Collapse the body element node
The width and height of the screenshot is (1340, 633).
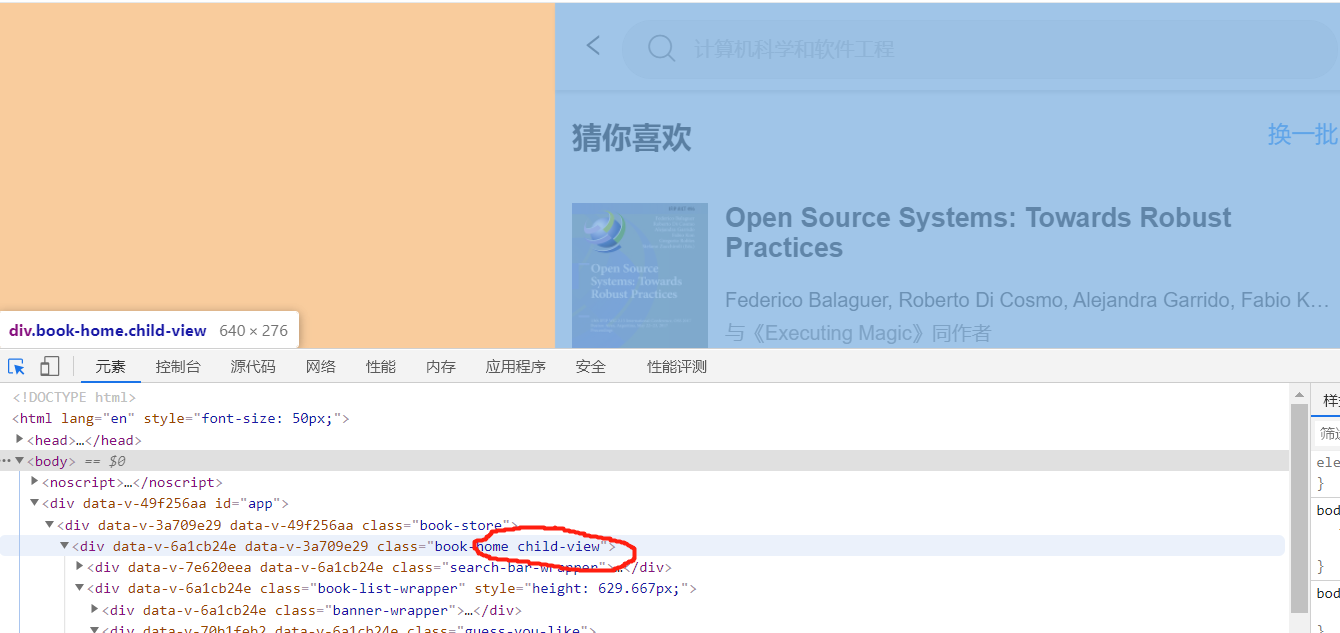(x=19, y=460)
